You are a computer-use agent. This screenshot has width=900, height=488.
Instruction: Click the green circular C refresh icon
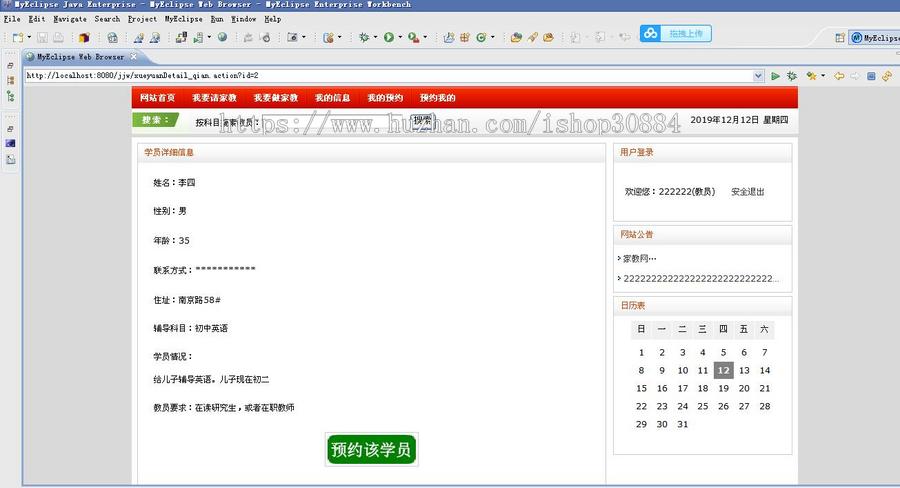coord(481,37)
